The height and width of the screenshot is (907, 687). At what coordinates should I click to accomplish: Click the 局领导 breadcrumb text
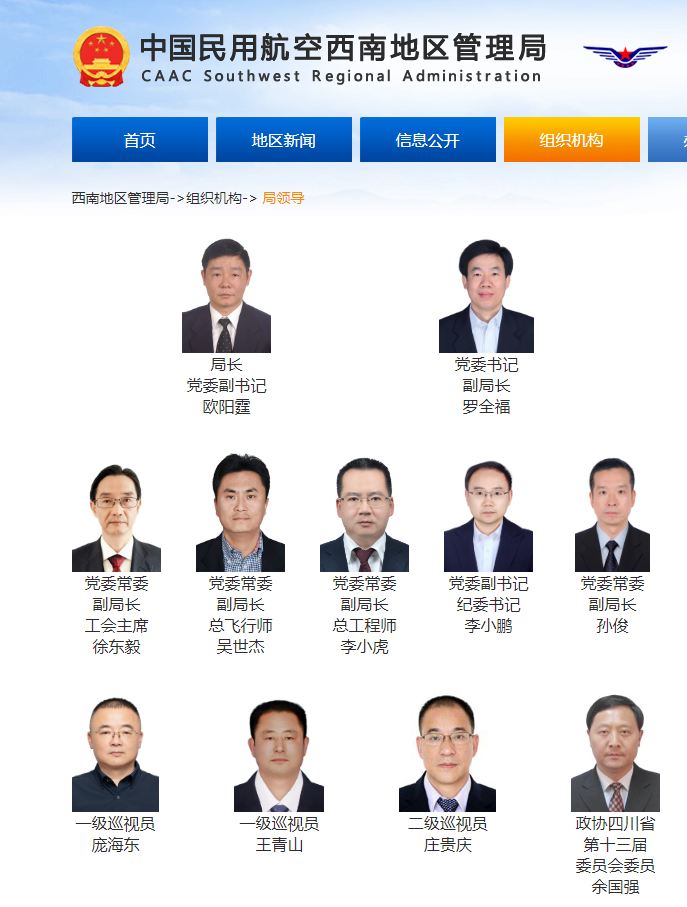click(283, 198)
